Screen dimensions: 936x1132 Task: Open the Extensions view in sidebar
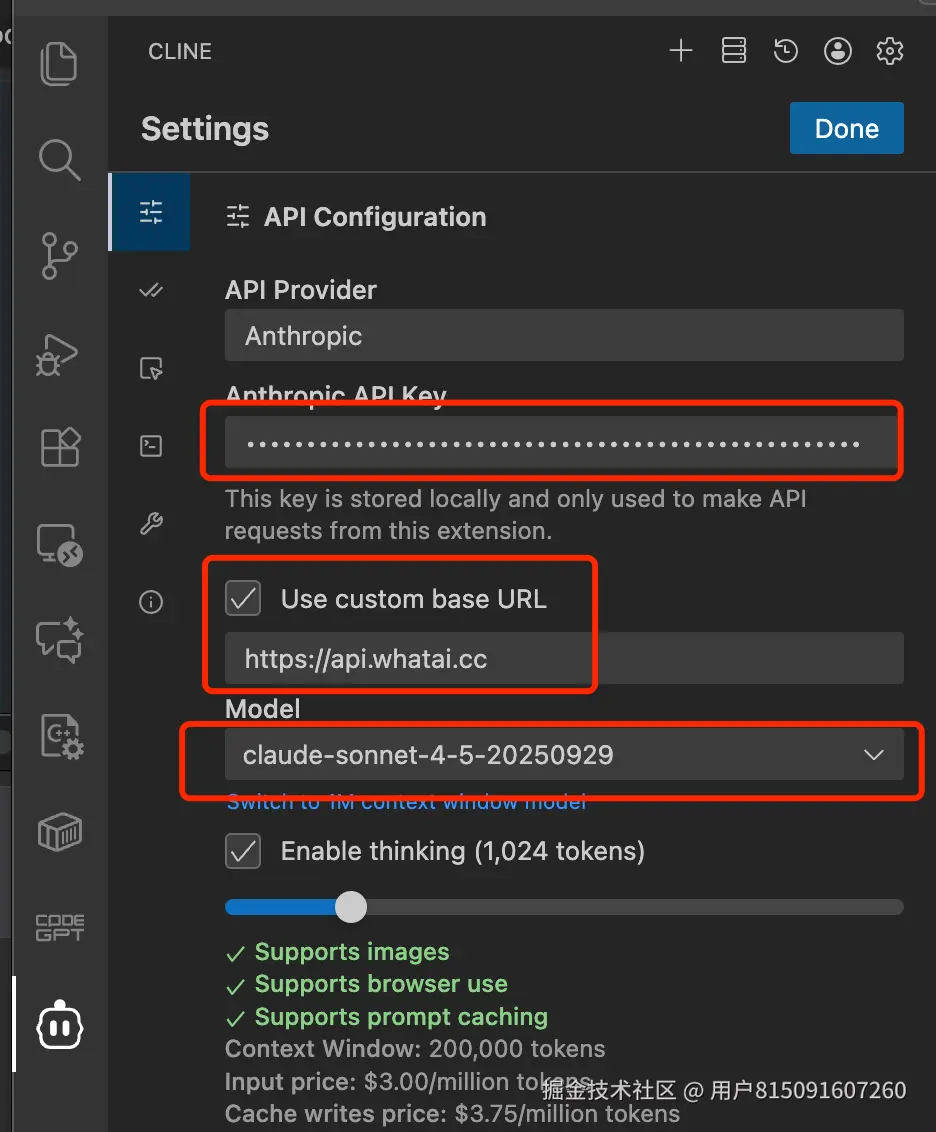point(59,447)
